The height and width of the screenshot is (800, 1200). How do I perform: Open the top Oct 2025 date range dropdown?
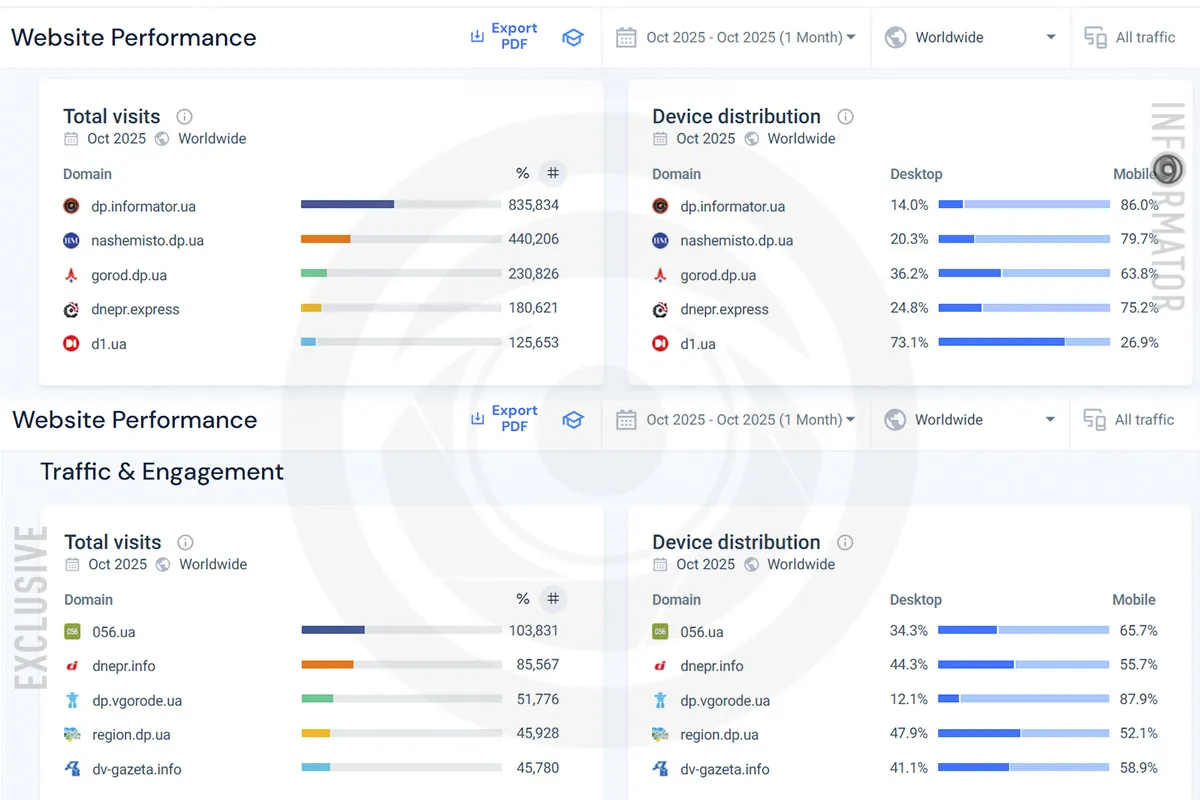click(x=737, y=38)
